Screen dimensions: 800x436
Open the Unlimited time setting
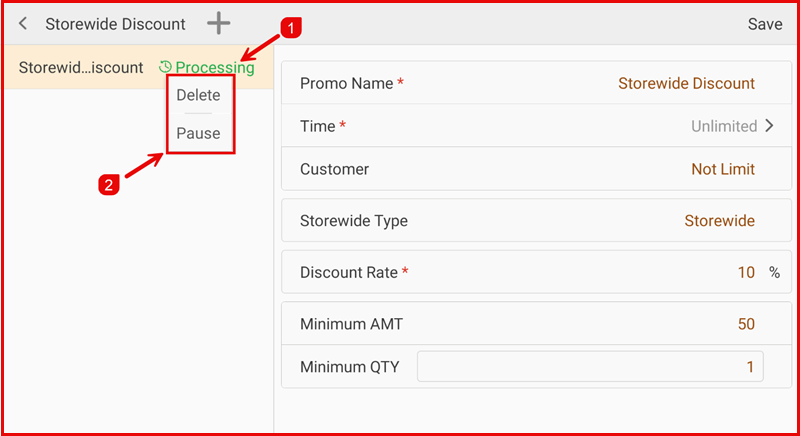(x=723, y=126)
